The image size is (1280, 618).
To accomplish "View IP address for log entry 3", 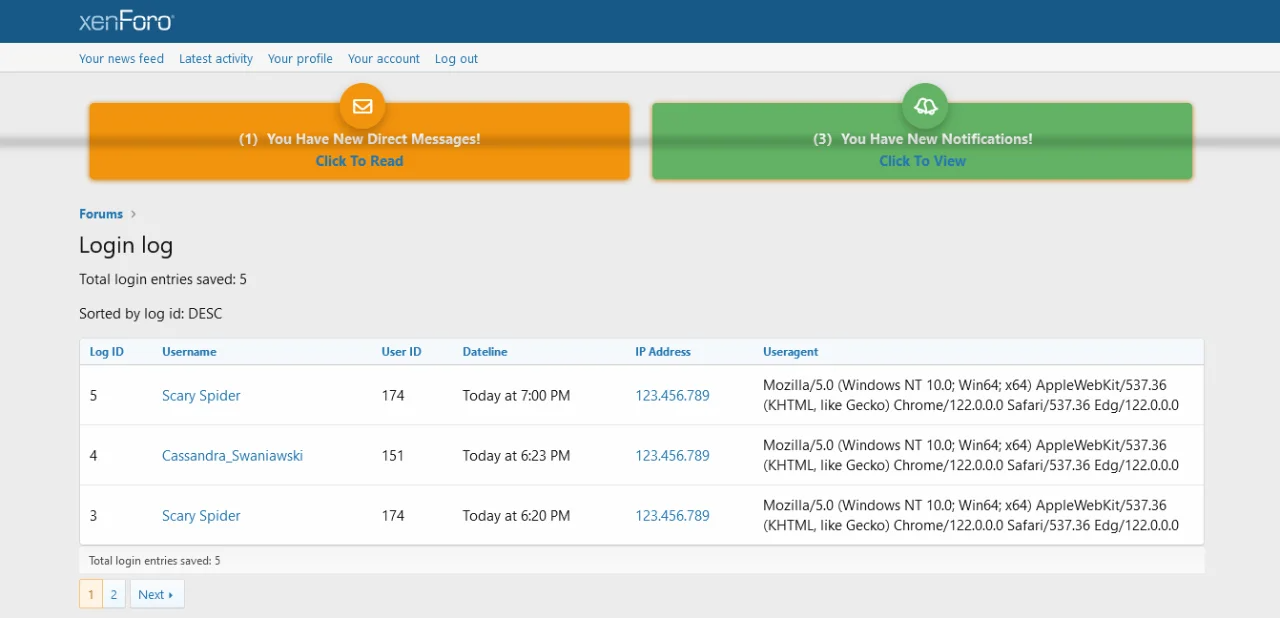I will (x=672, y=516).
